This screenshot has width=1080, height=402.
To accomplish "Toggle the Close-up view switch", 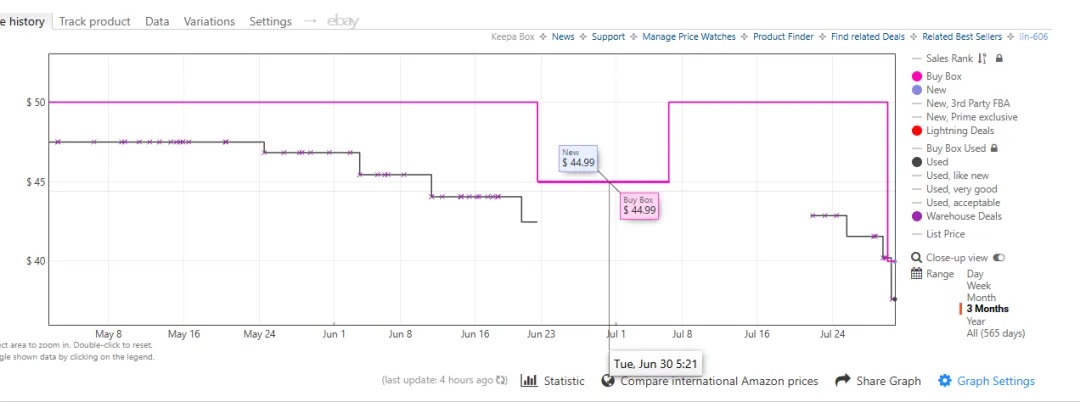I will (999, 257).
